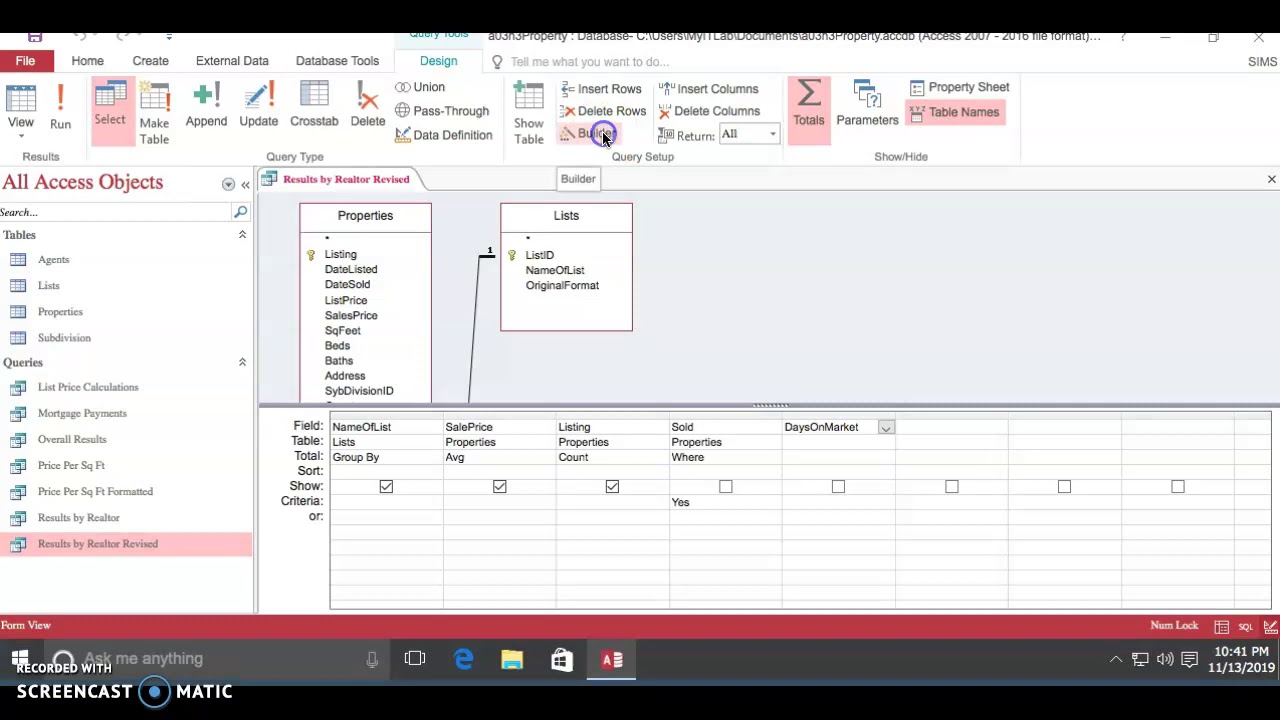Switch to the External Data tab
Viewport: 1280px width, 720px height.
pos(232,61)
